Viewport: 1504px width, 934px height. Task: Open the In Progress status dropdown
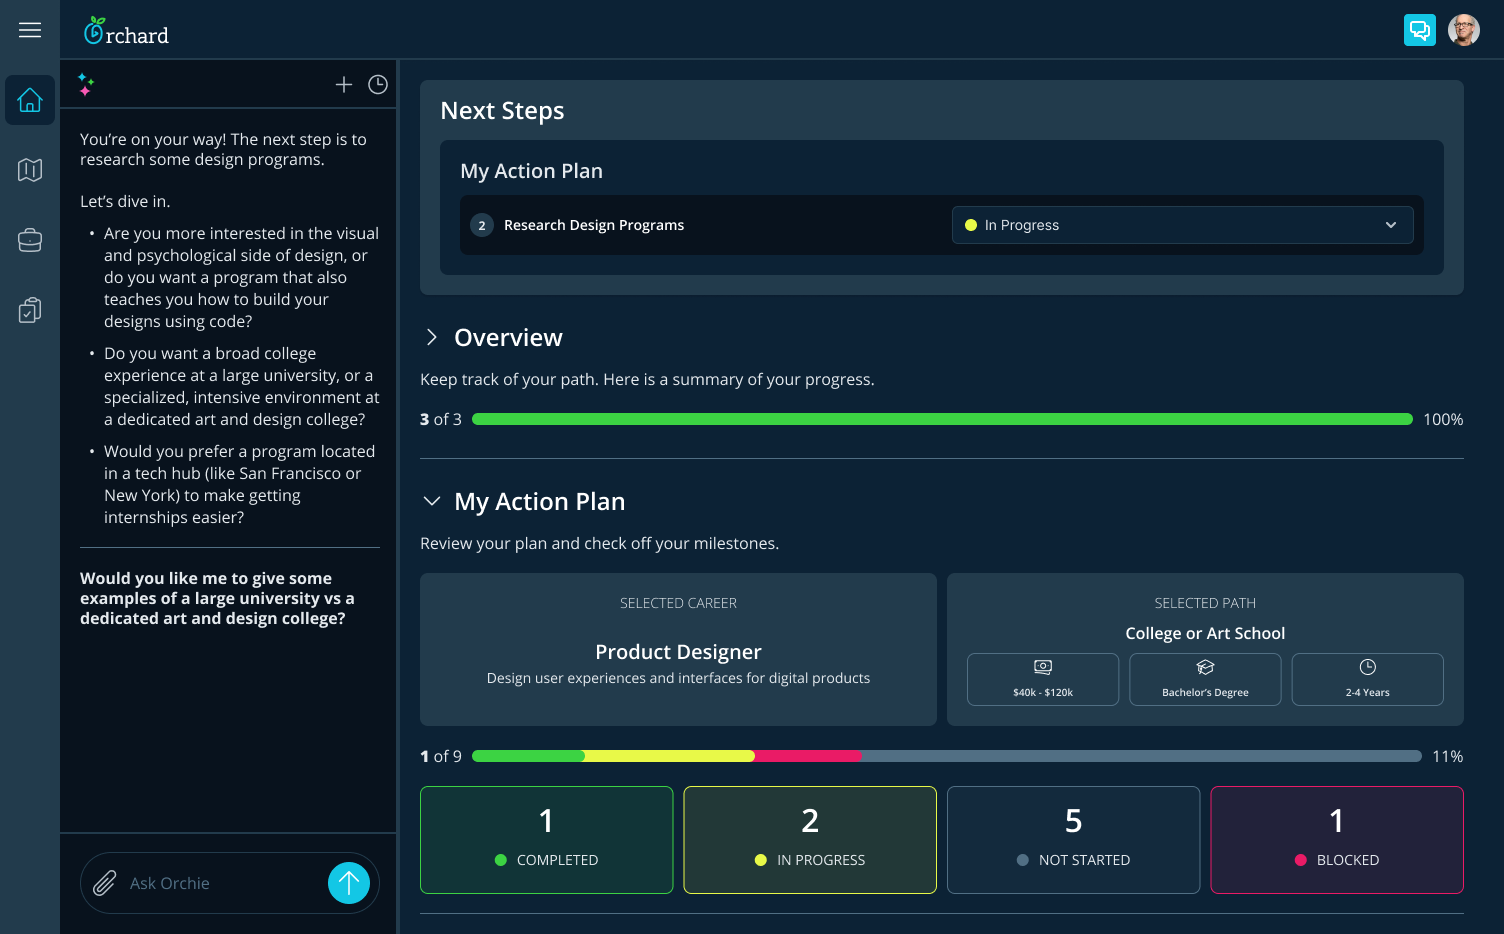[1182, 225]
